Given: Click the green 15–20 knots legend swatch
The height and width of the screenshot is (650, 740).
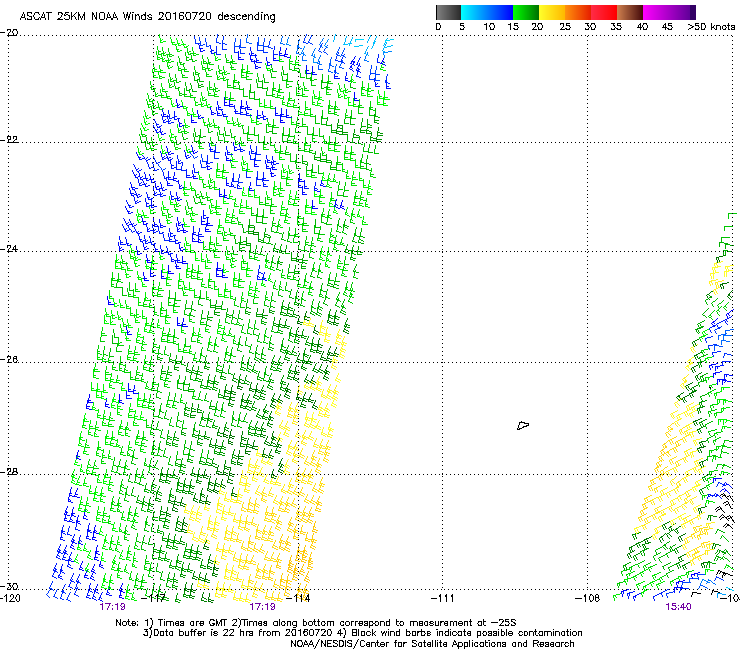Looking at the screenshot, I should coord(526,12).
